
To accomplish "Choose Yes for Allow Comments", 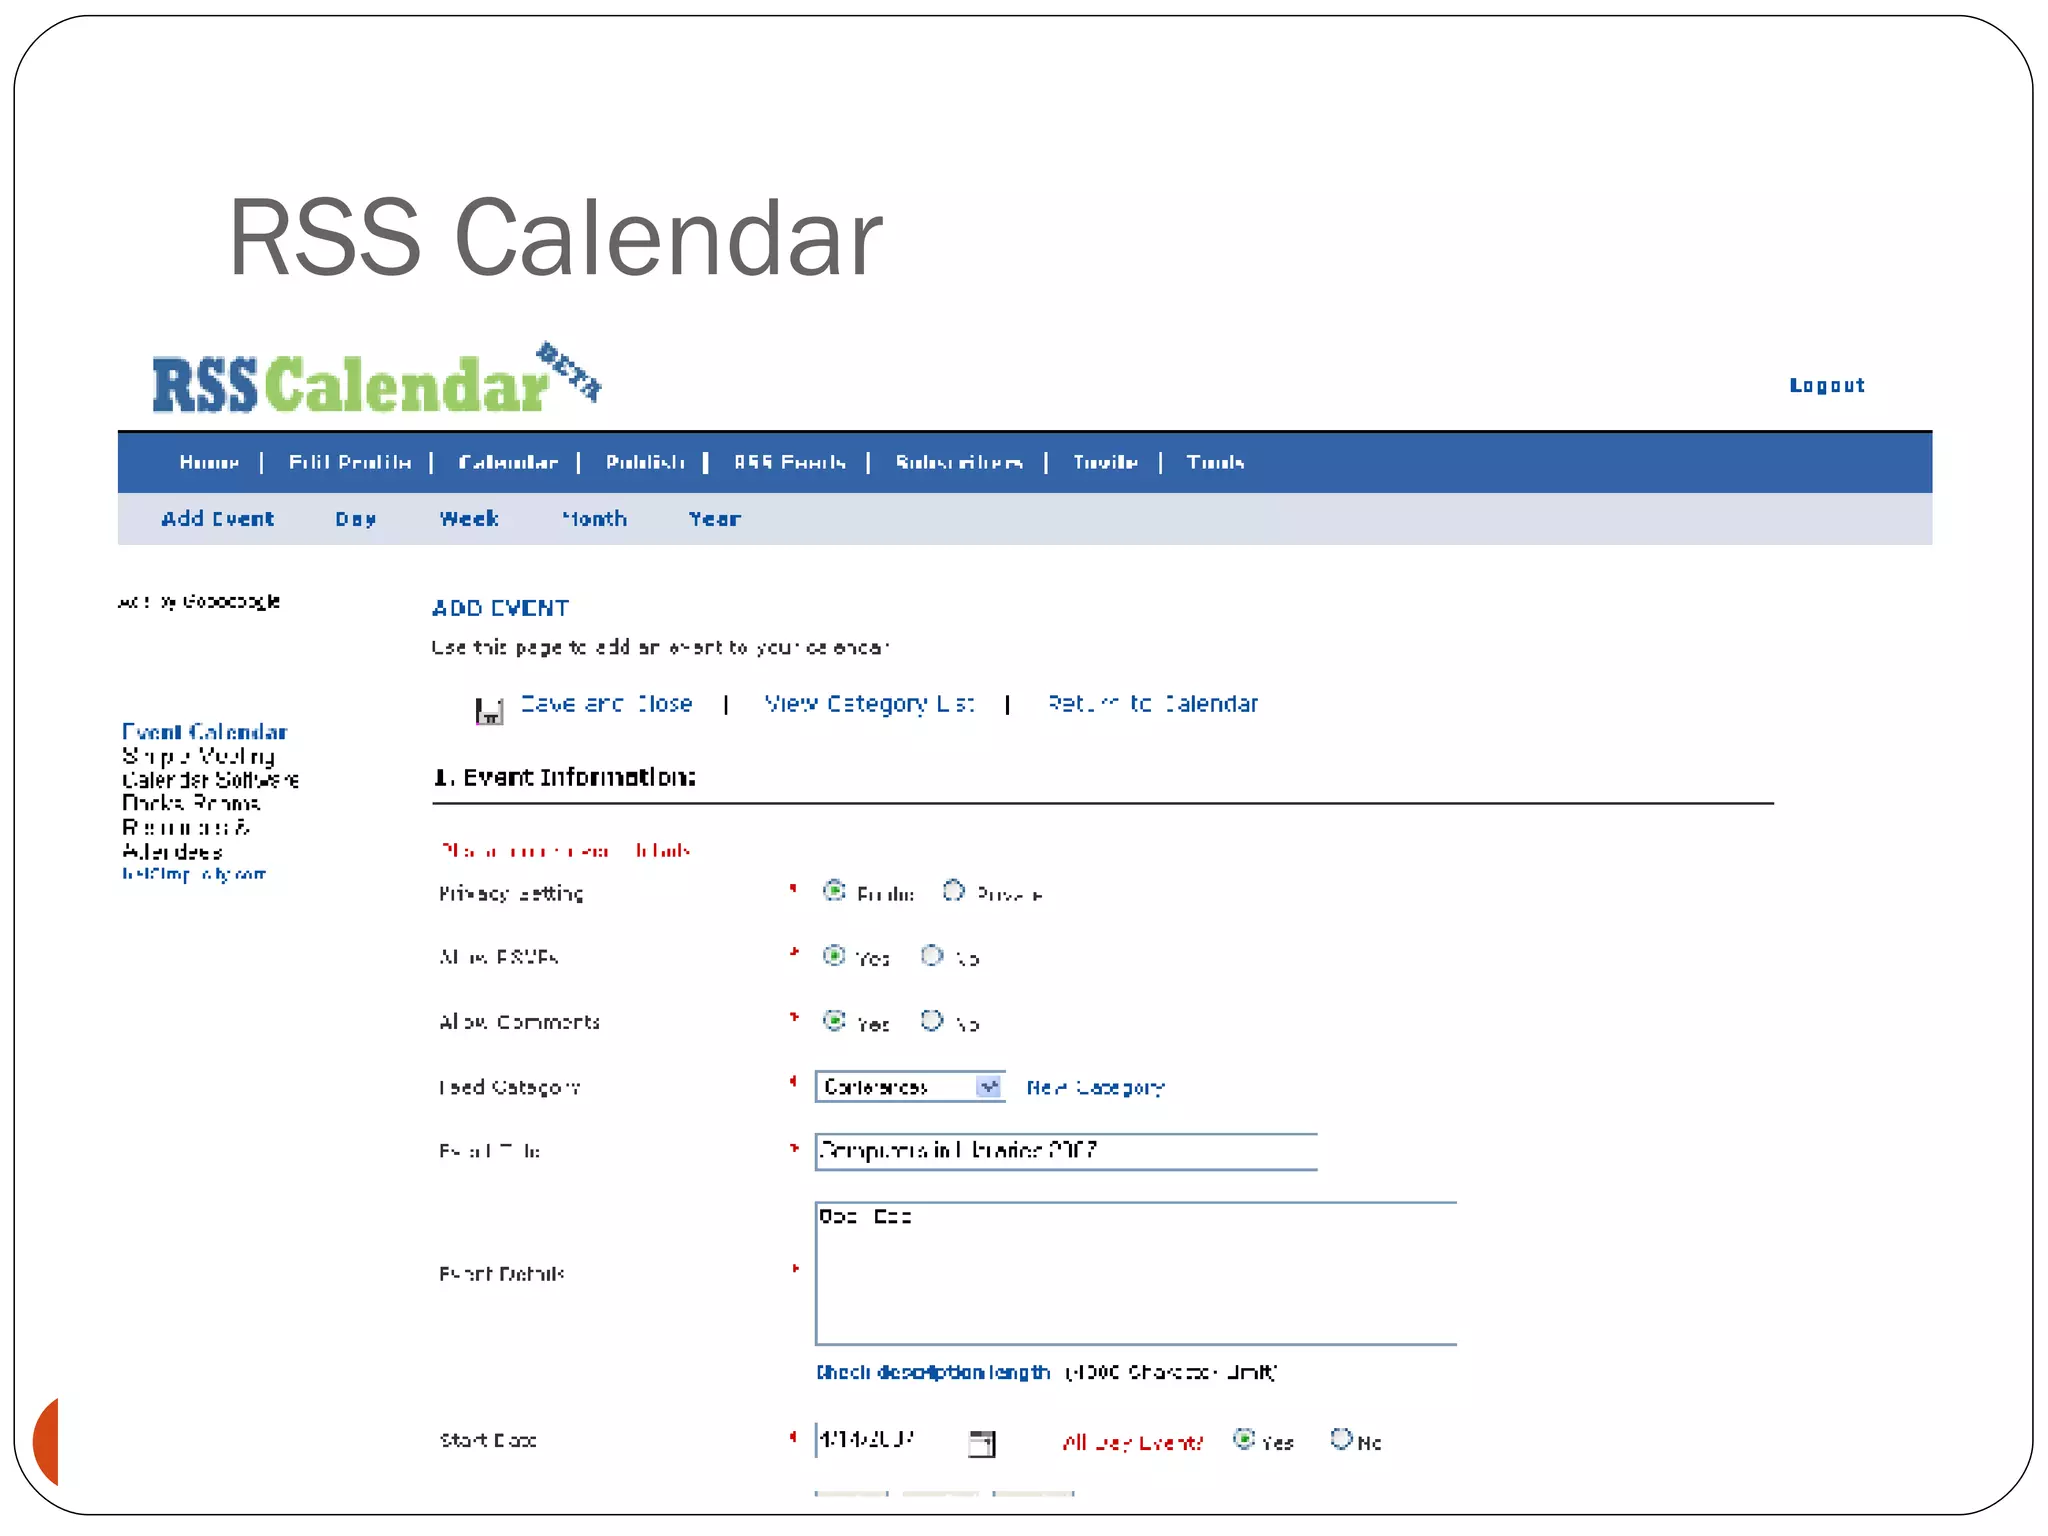I will 834,1020.
